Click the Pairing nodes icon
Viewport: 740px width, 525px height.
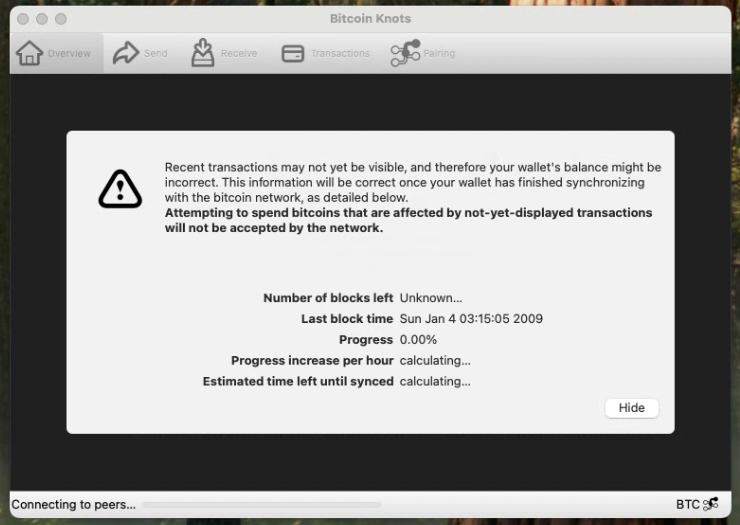405,53
